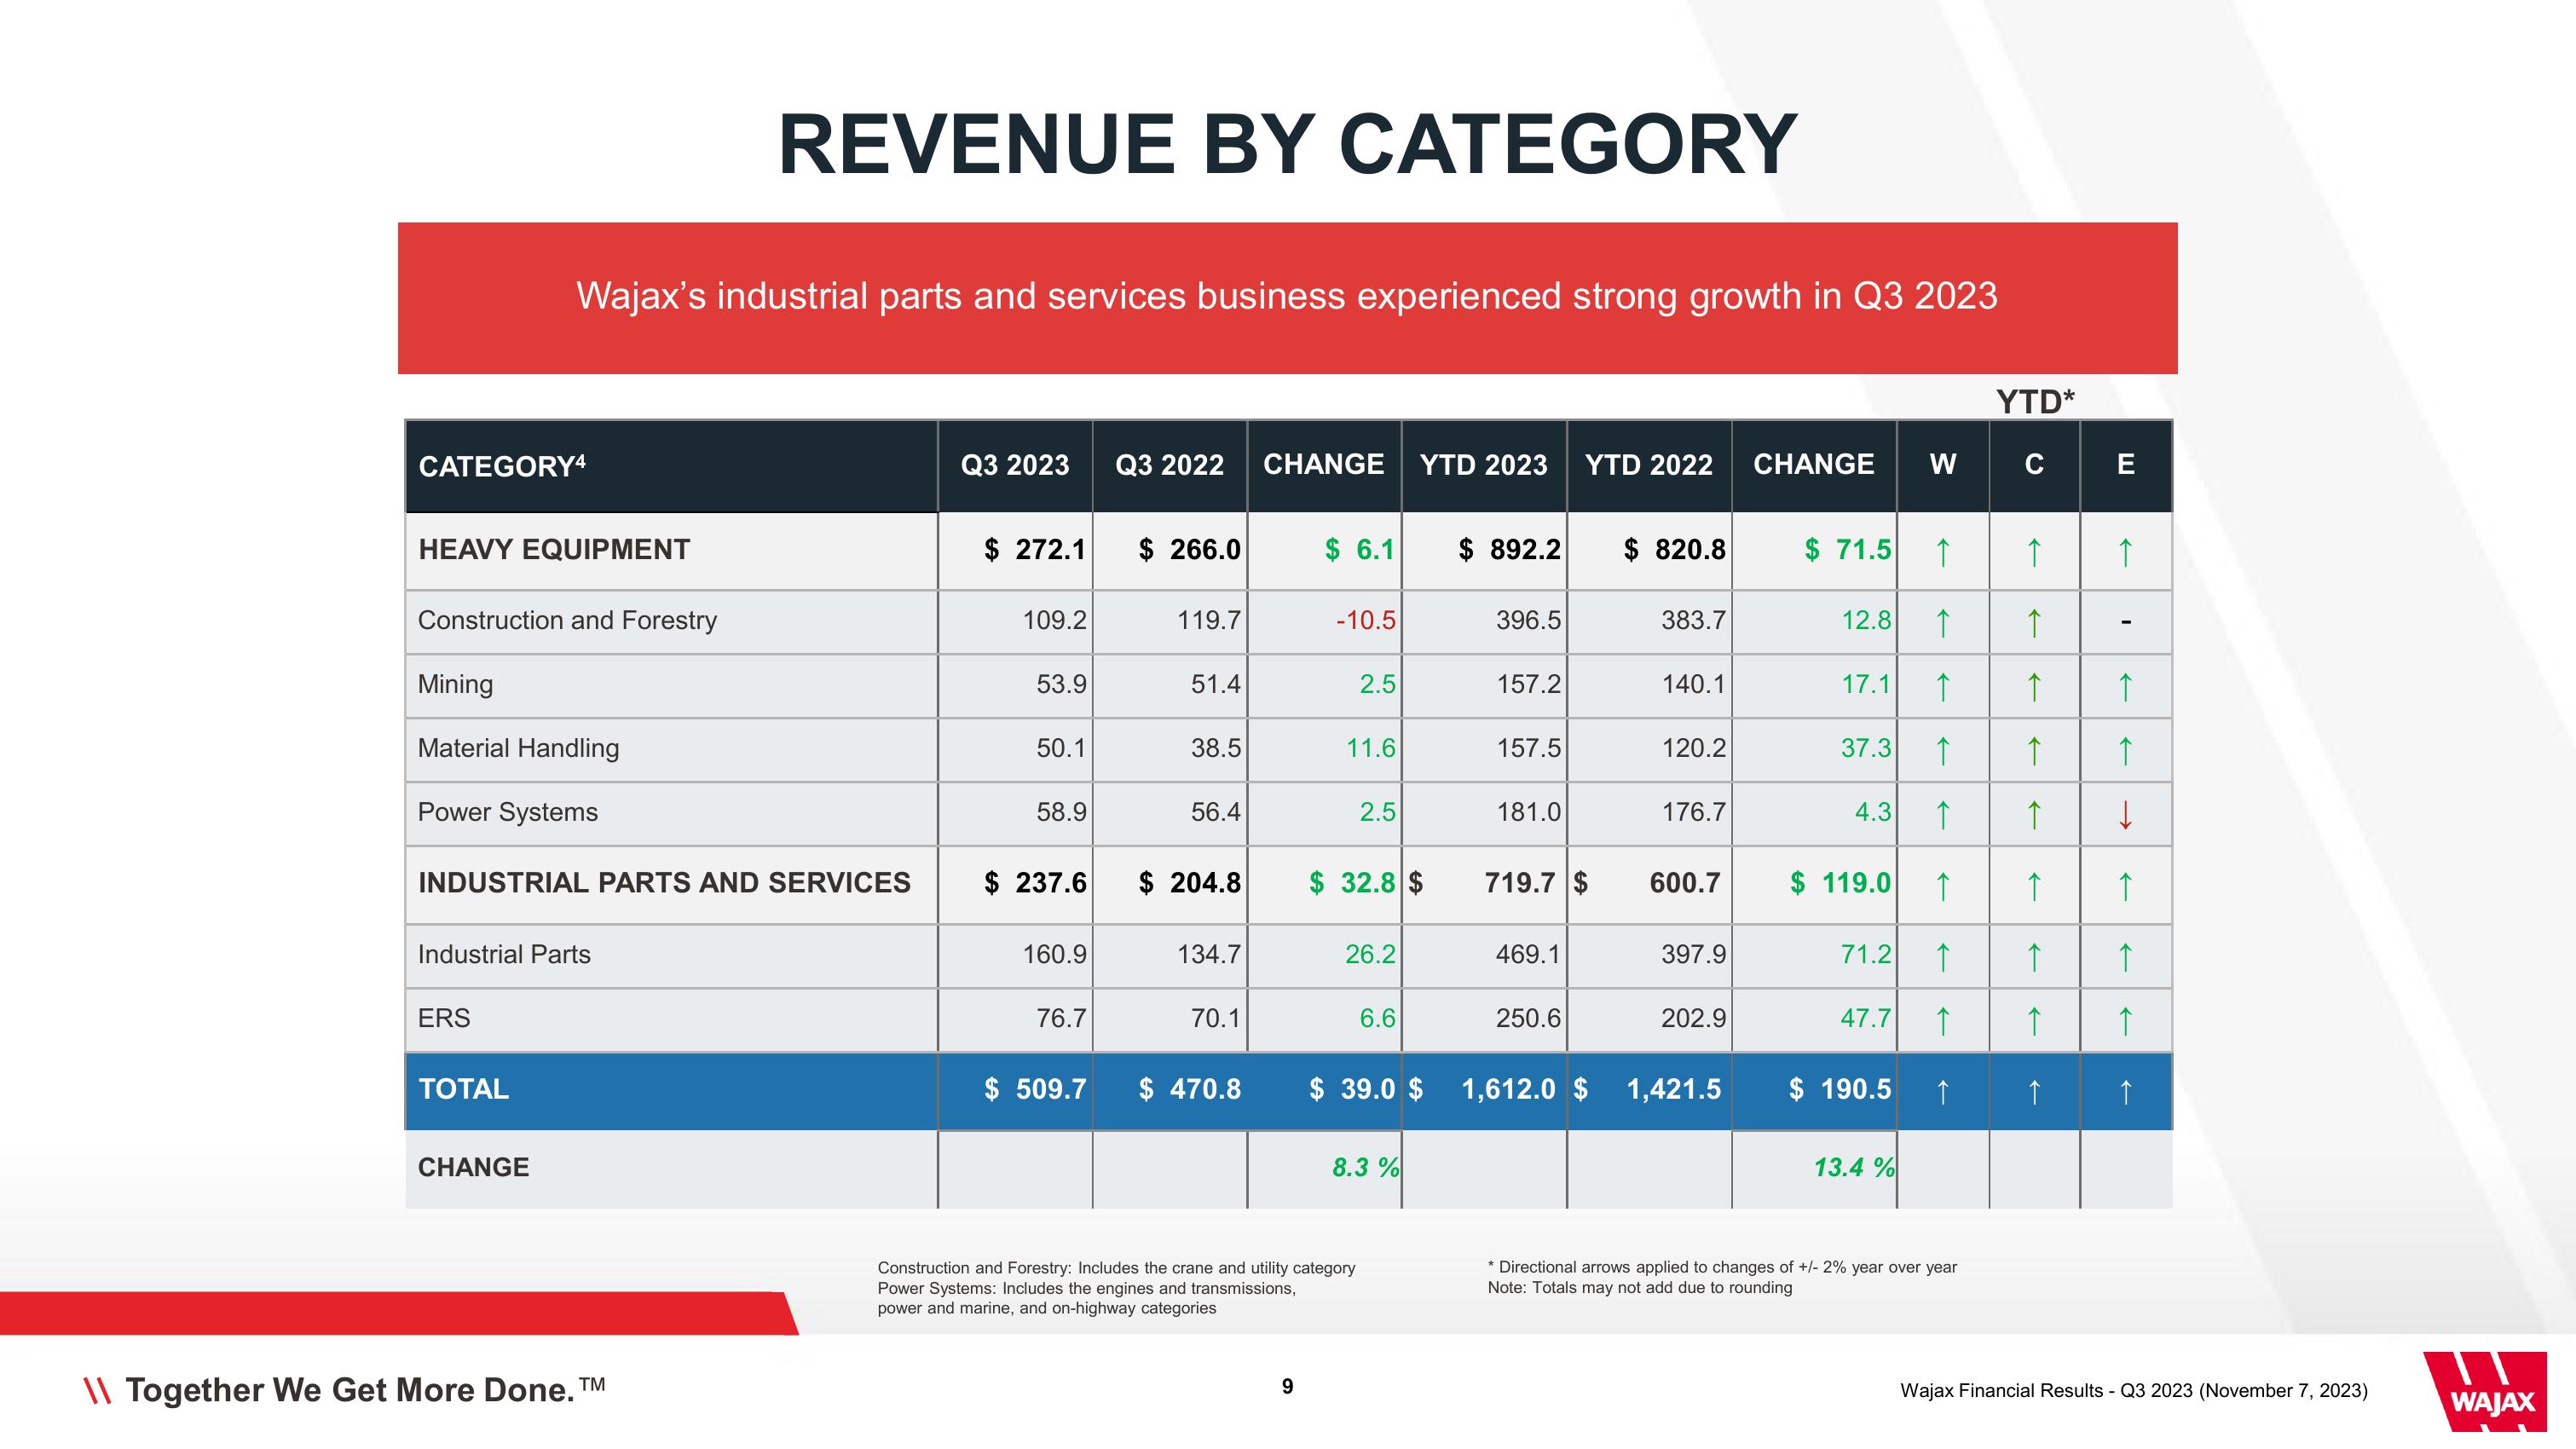
Task: Click the Heavy Equipment E column up arrow
Action: click(2126, 552)
